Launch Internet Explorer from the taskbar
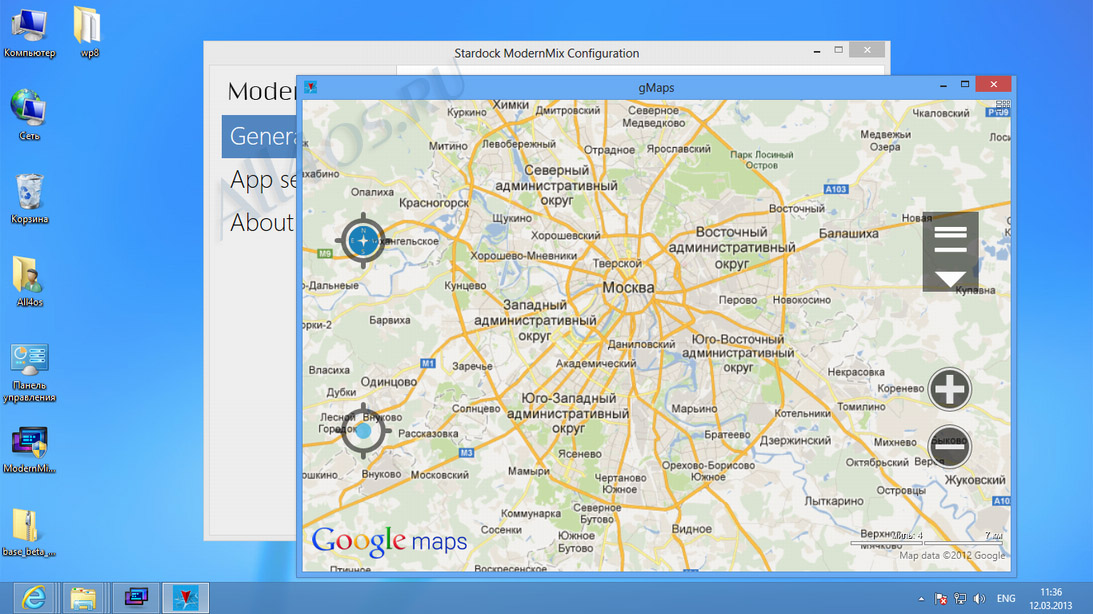The height and width of the screenshot is (614, 1093). [x=33, y=598]
